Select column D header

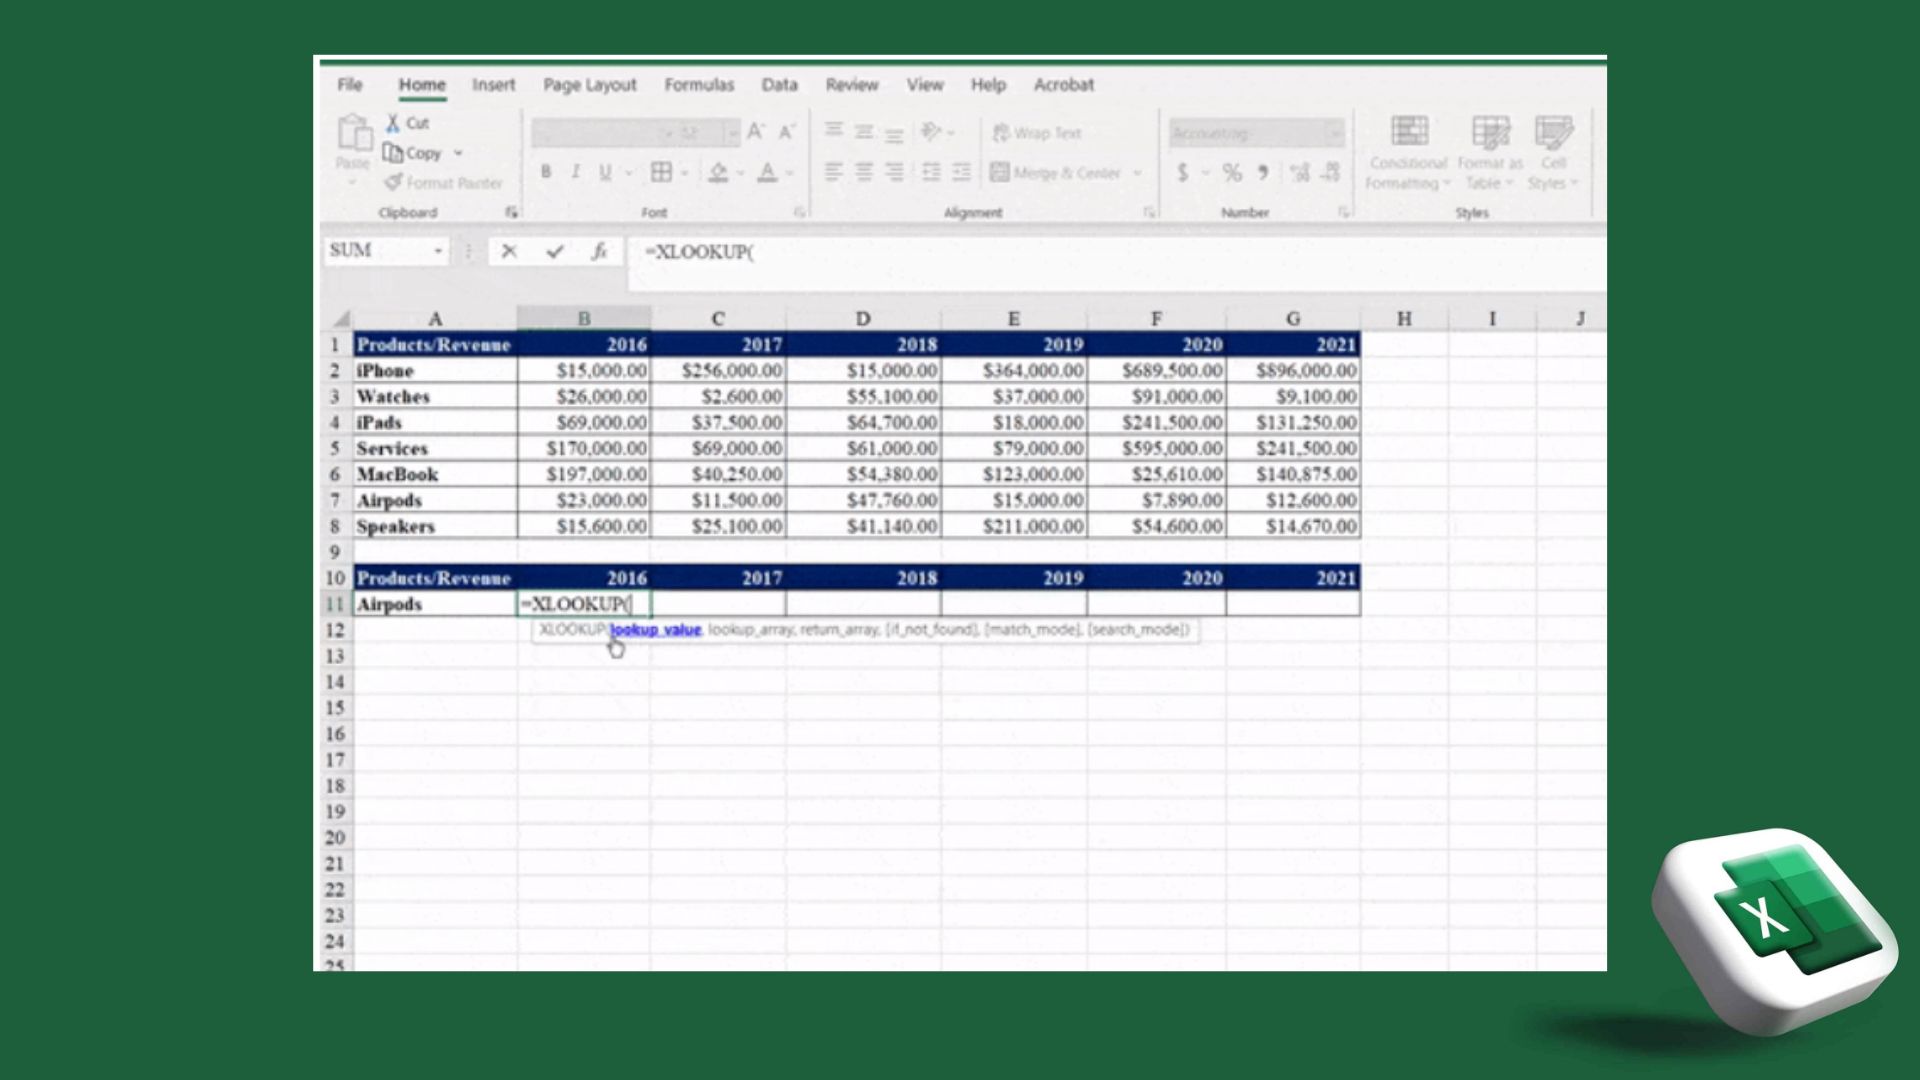863,319
